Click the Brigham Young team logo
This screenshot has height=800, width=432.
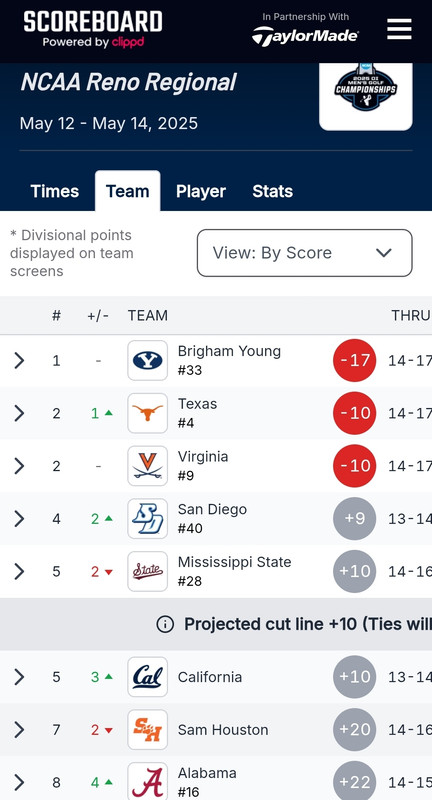[147, 360]
